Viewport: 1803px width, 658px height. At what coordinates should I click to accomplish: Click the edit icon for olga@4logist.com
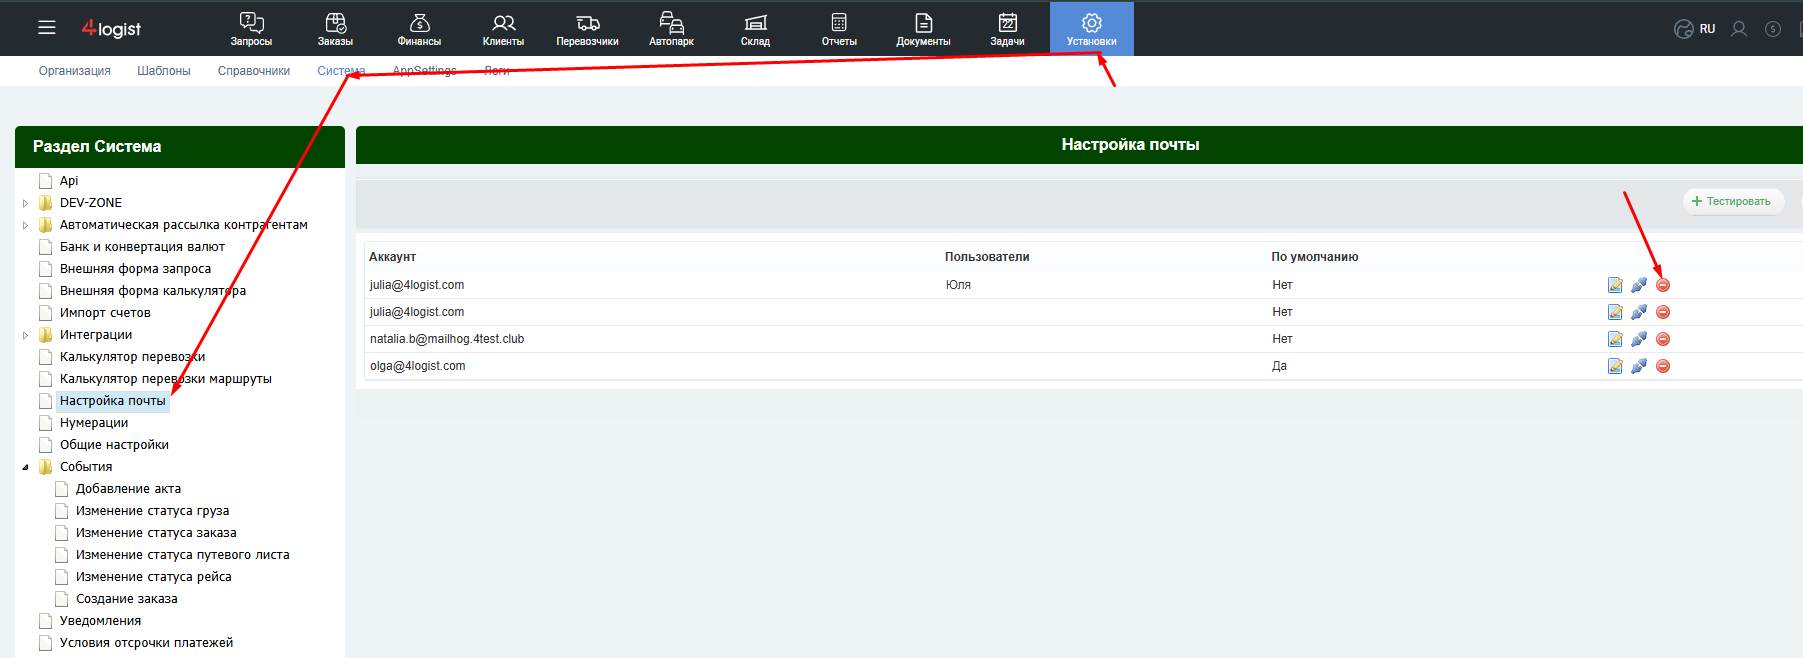(1615, 366)
